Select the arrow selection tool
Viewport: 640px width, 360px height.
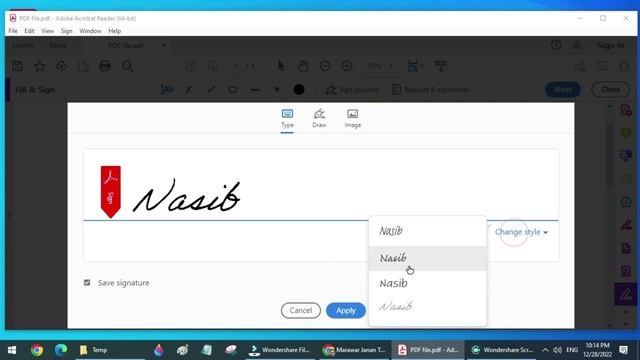coord(281,66)
